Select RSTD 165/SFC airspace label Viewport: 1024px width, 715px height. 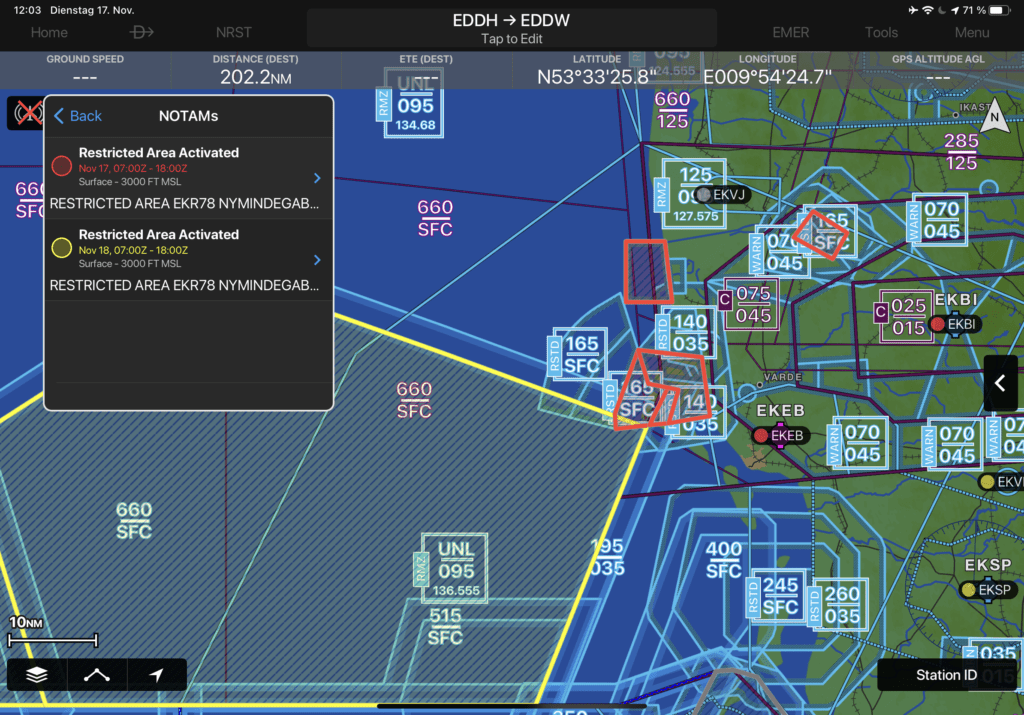[x=577, y=355]
